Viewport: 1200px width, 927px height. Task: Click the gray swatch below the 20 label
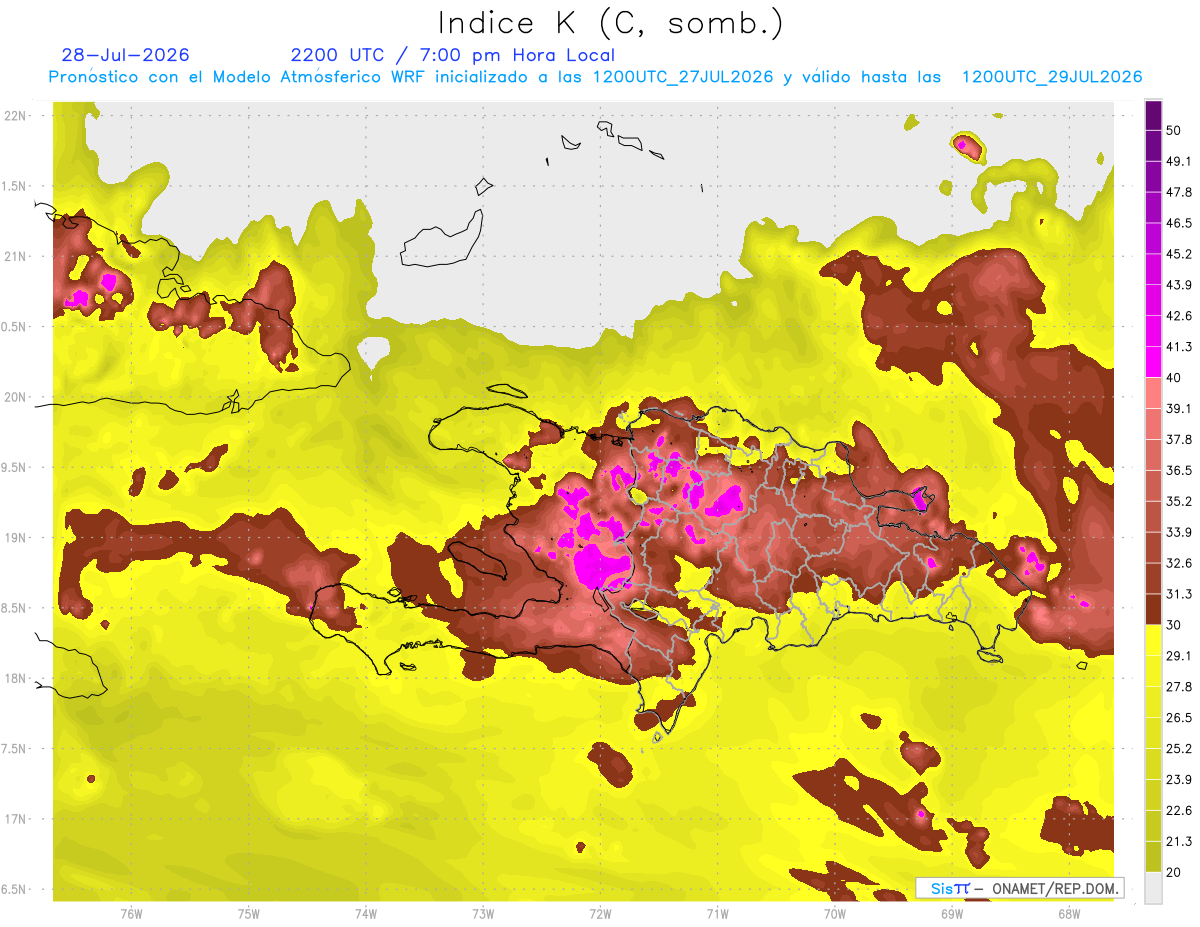point(1153,887)
